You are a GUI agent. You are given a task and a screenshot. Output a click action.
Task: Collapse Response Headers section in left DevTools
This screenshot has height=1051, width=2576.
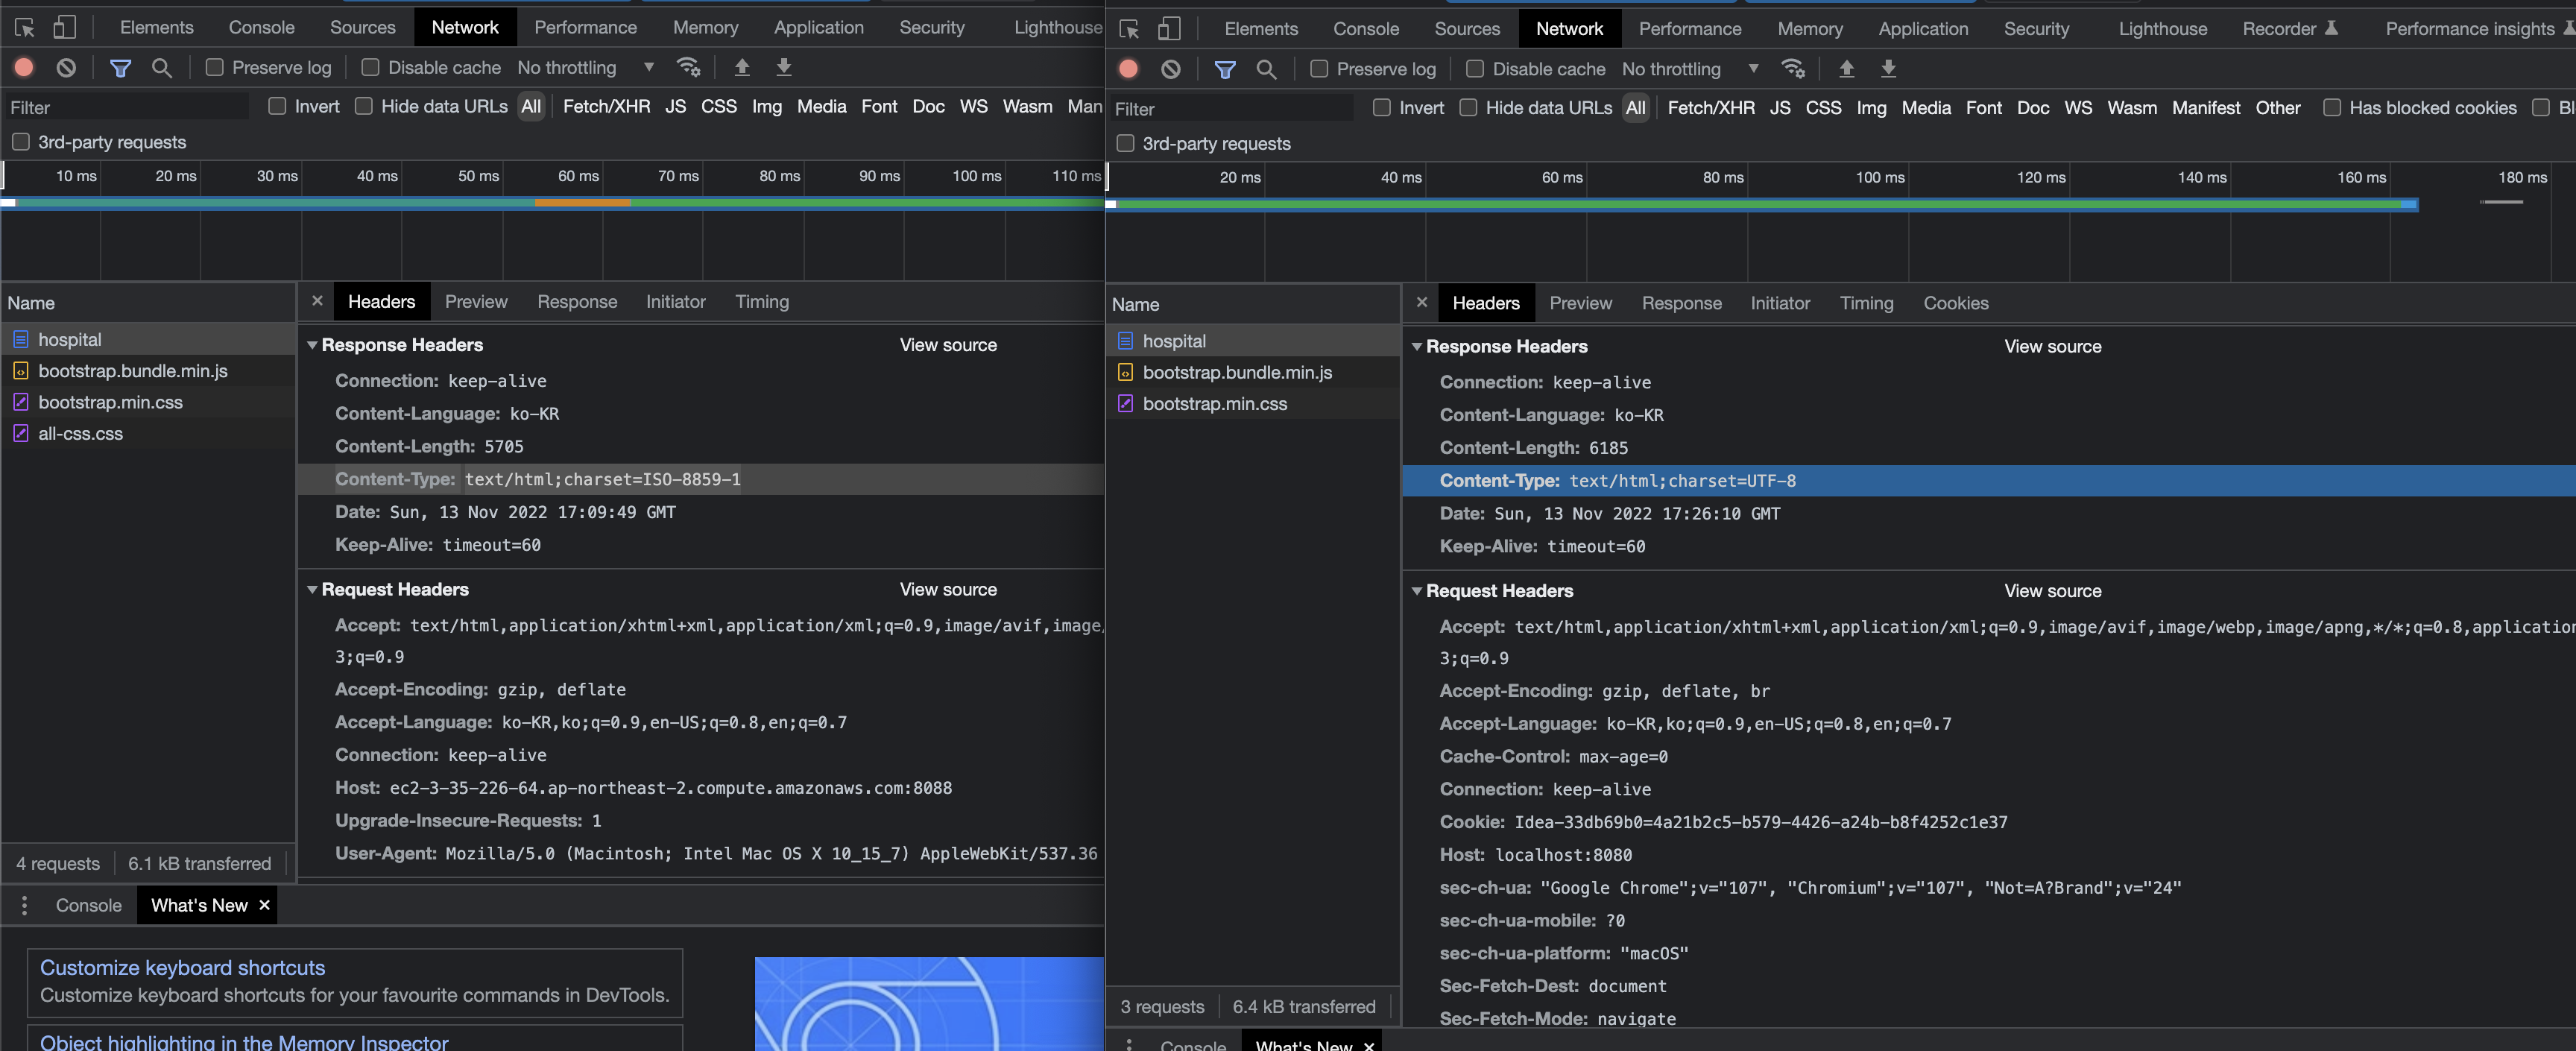click(x=312, y=345)
